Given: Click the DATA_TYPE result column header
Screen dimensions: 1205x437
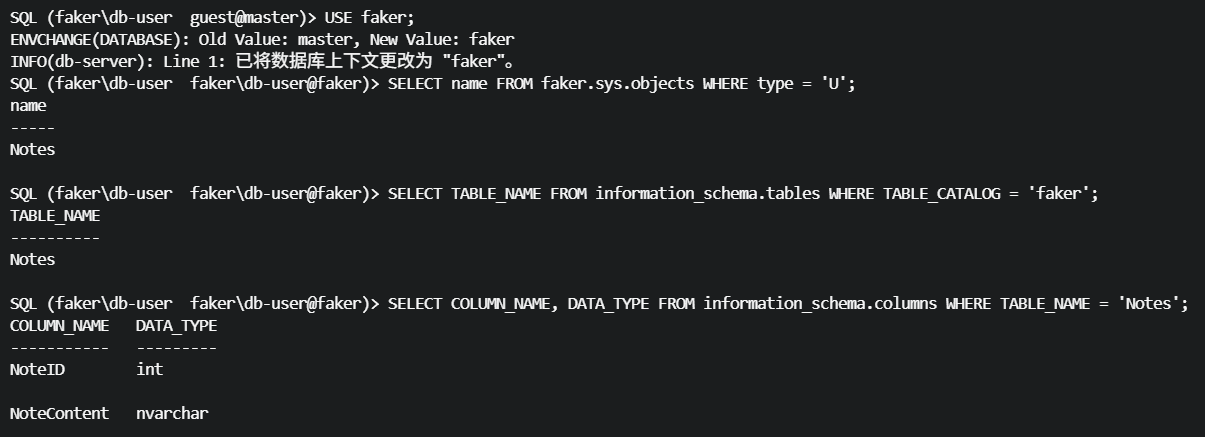Looking at the screenshot, I should coord(176,326).
